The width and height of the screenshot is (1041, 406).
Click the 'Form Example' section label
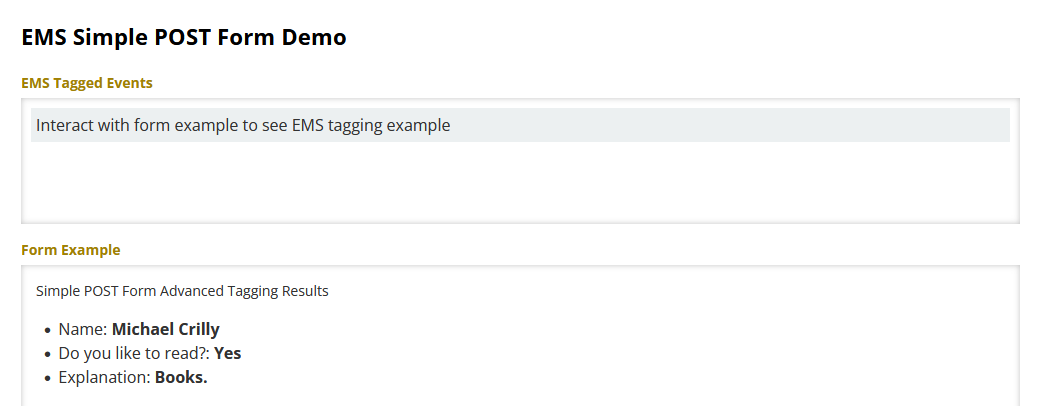70,250
